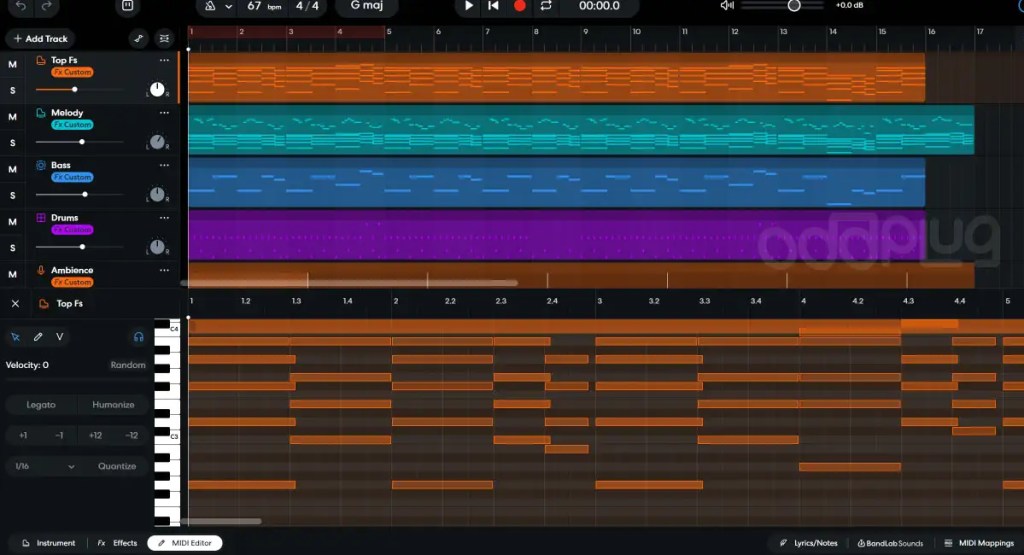The width and height of the screenshot is (1024, 555).
Task: Click the Melody track keyboard icon
Action: (x=40, y=113)
